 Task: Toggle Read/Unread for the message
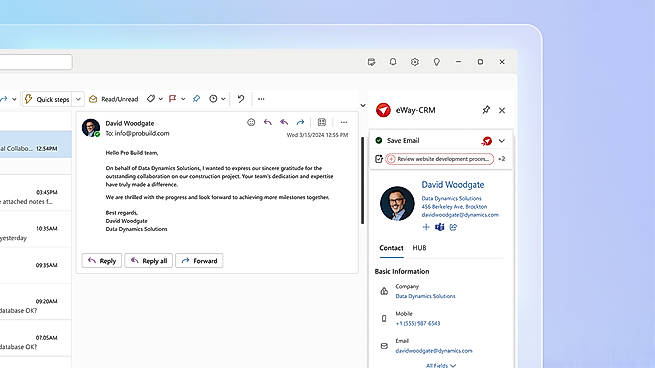point(114,99)
